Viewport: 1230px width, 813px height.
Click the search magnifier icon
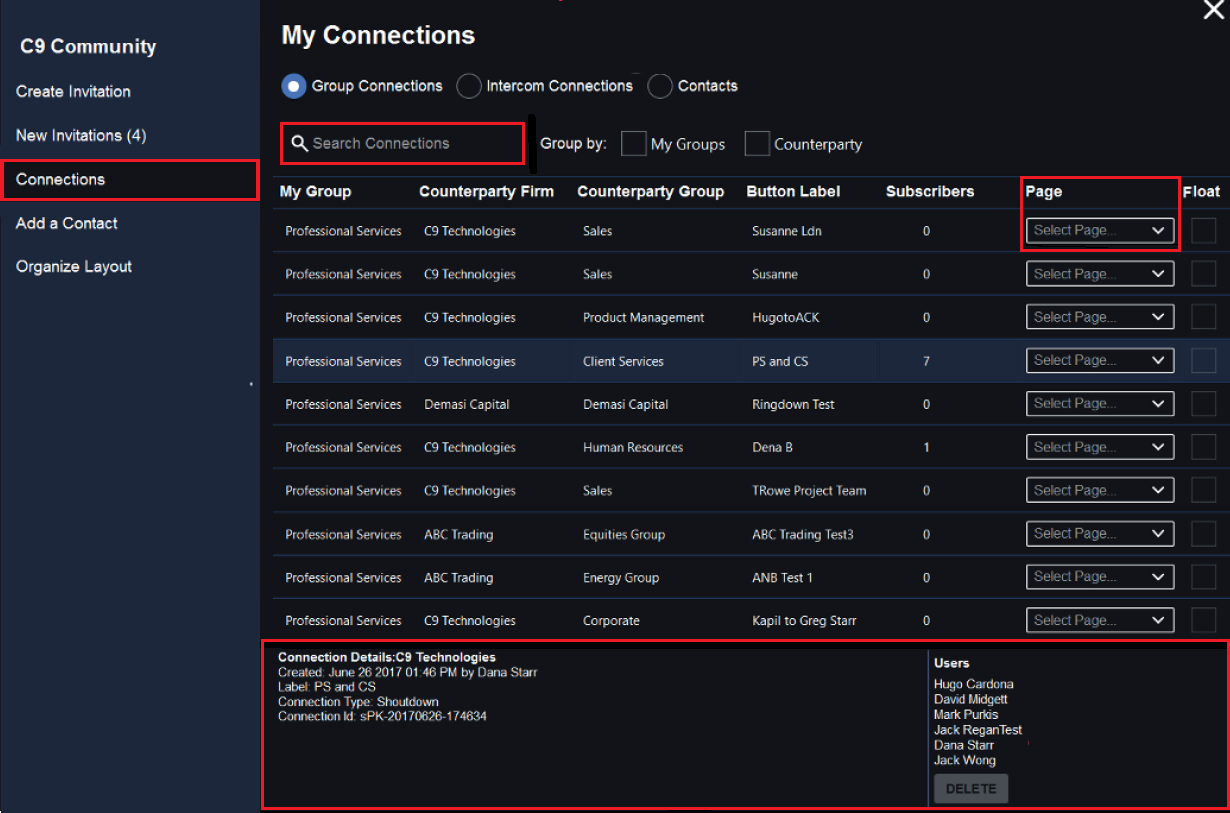[298, 144]
